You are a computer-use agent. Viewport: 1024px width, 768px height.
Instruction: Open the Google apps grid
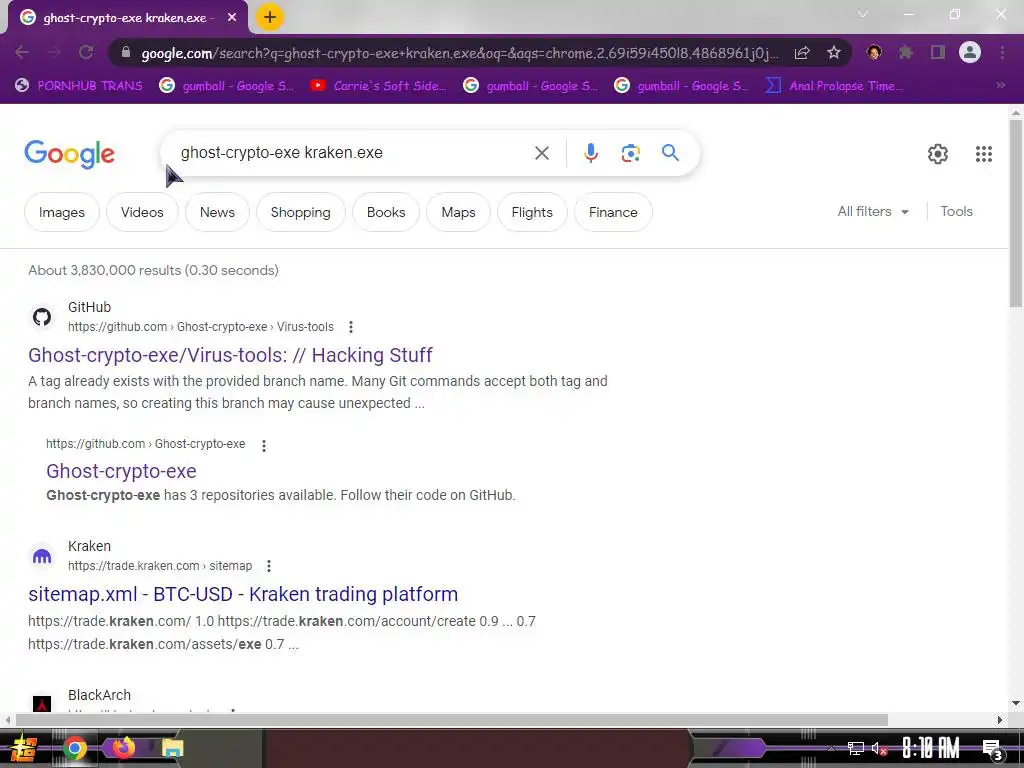(x=984, y=154)
